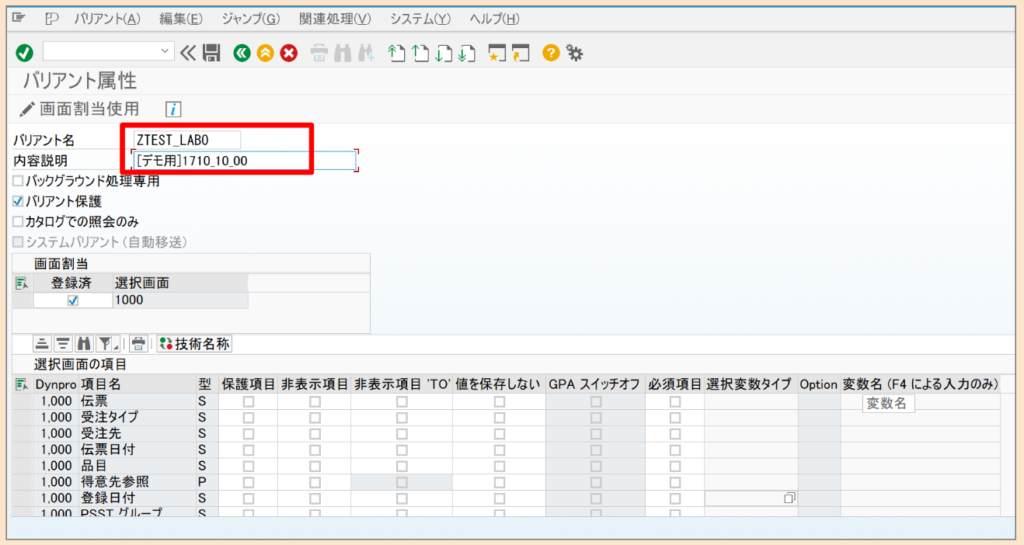Screen dimensions: 1024x545
Task: Click the printer icon in the top toolbar
Action: [x=319, y=53]
